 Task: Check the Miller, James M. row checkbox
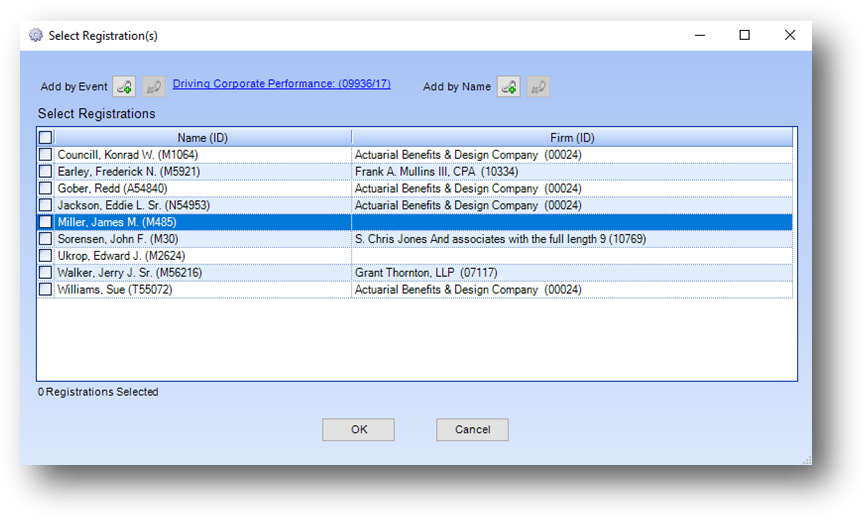[x=45, y=222]
